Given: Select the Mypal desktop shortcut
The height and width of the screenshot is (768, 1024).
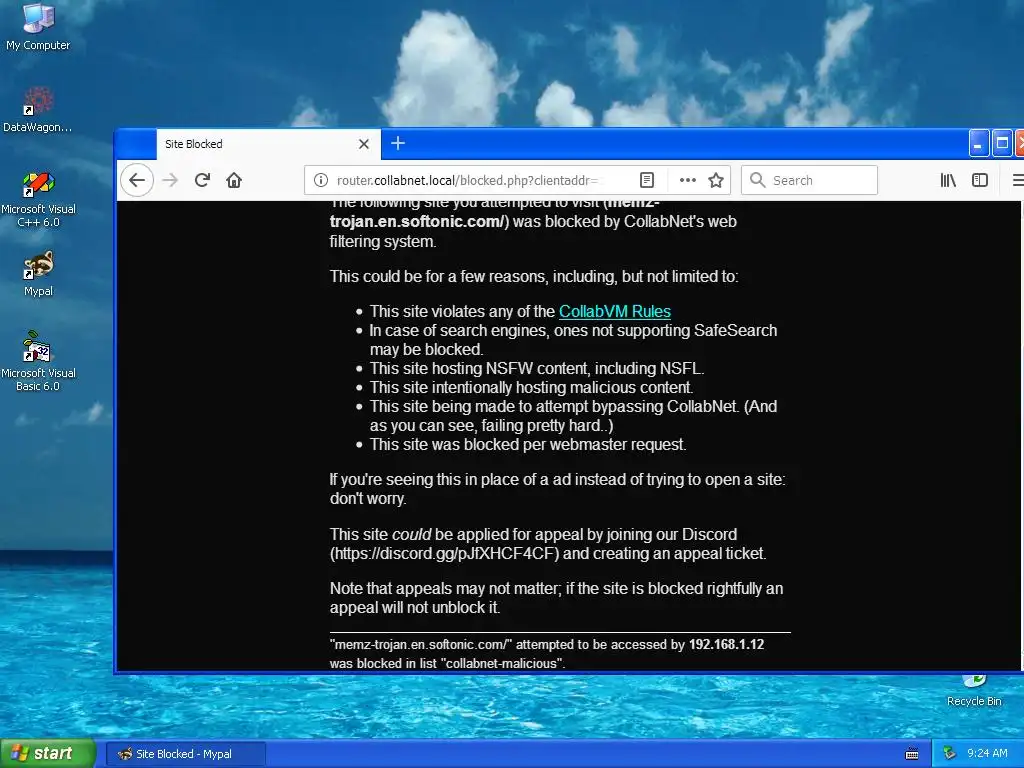Looking at the screenshot, I should point(38,274).
